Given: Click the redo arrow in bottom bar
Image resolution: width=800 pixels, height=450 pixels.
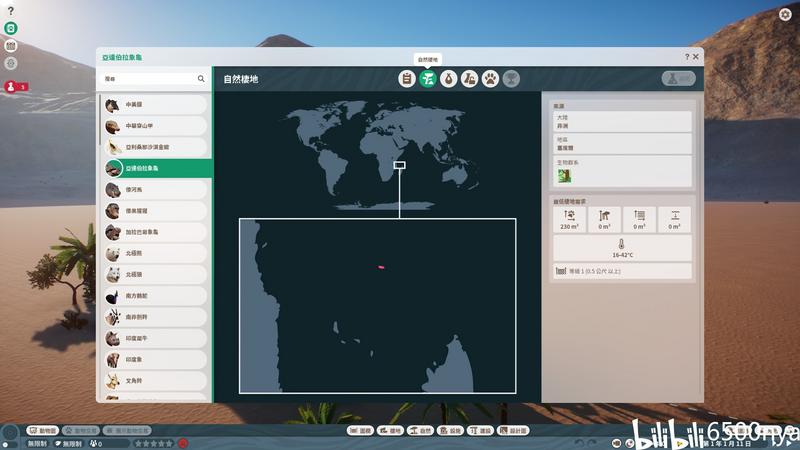Looking at the screenshot, I should (592, 443).
